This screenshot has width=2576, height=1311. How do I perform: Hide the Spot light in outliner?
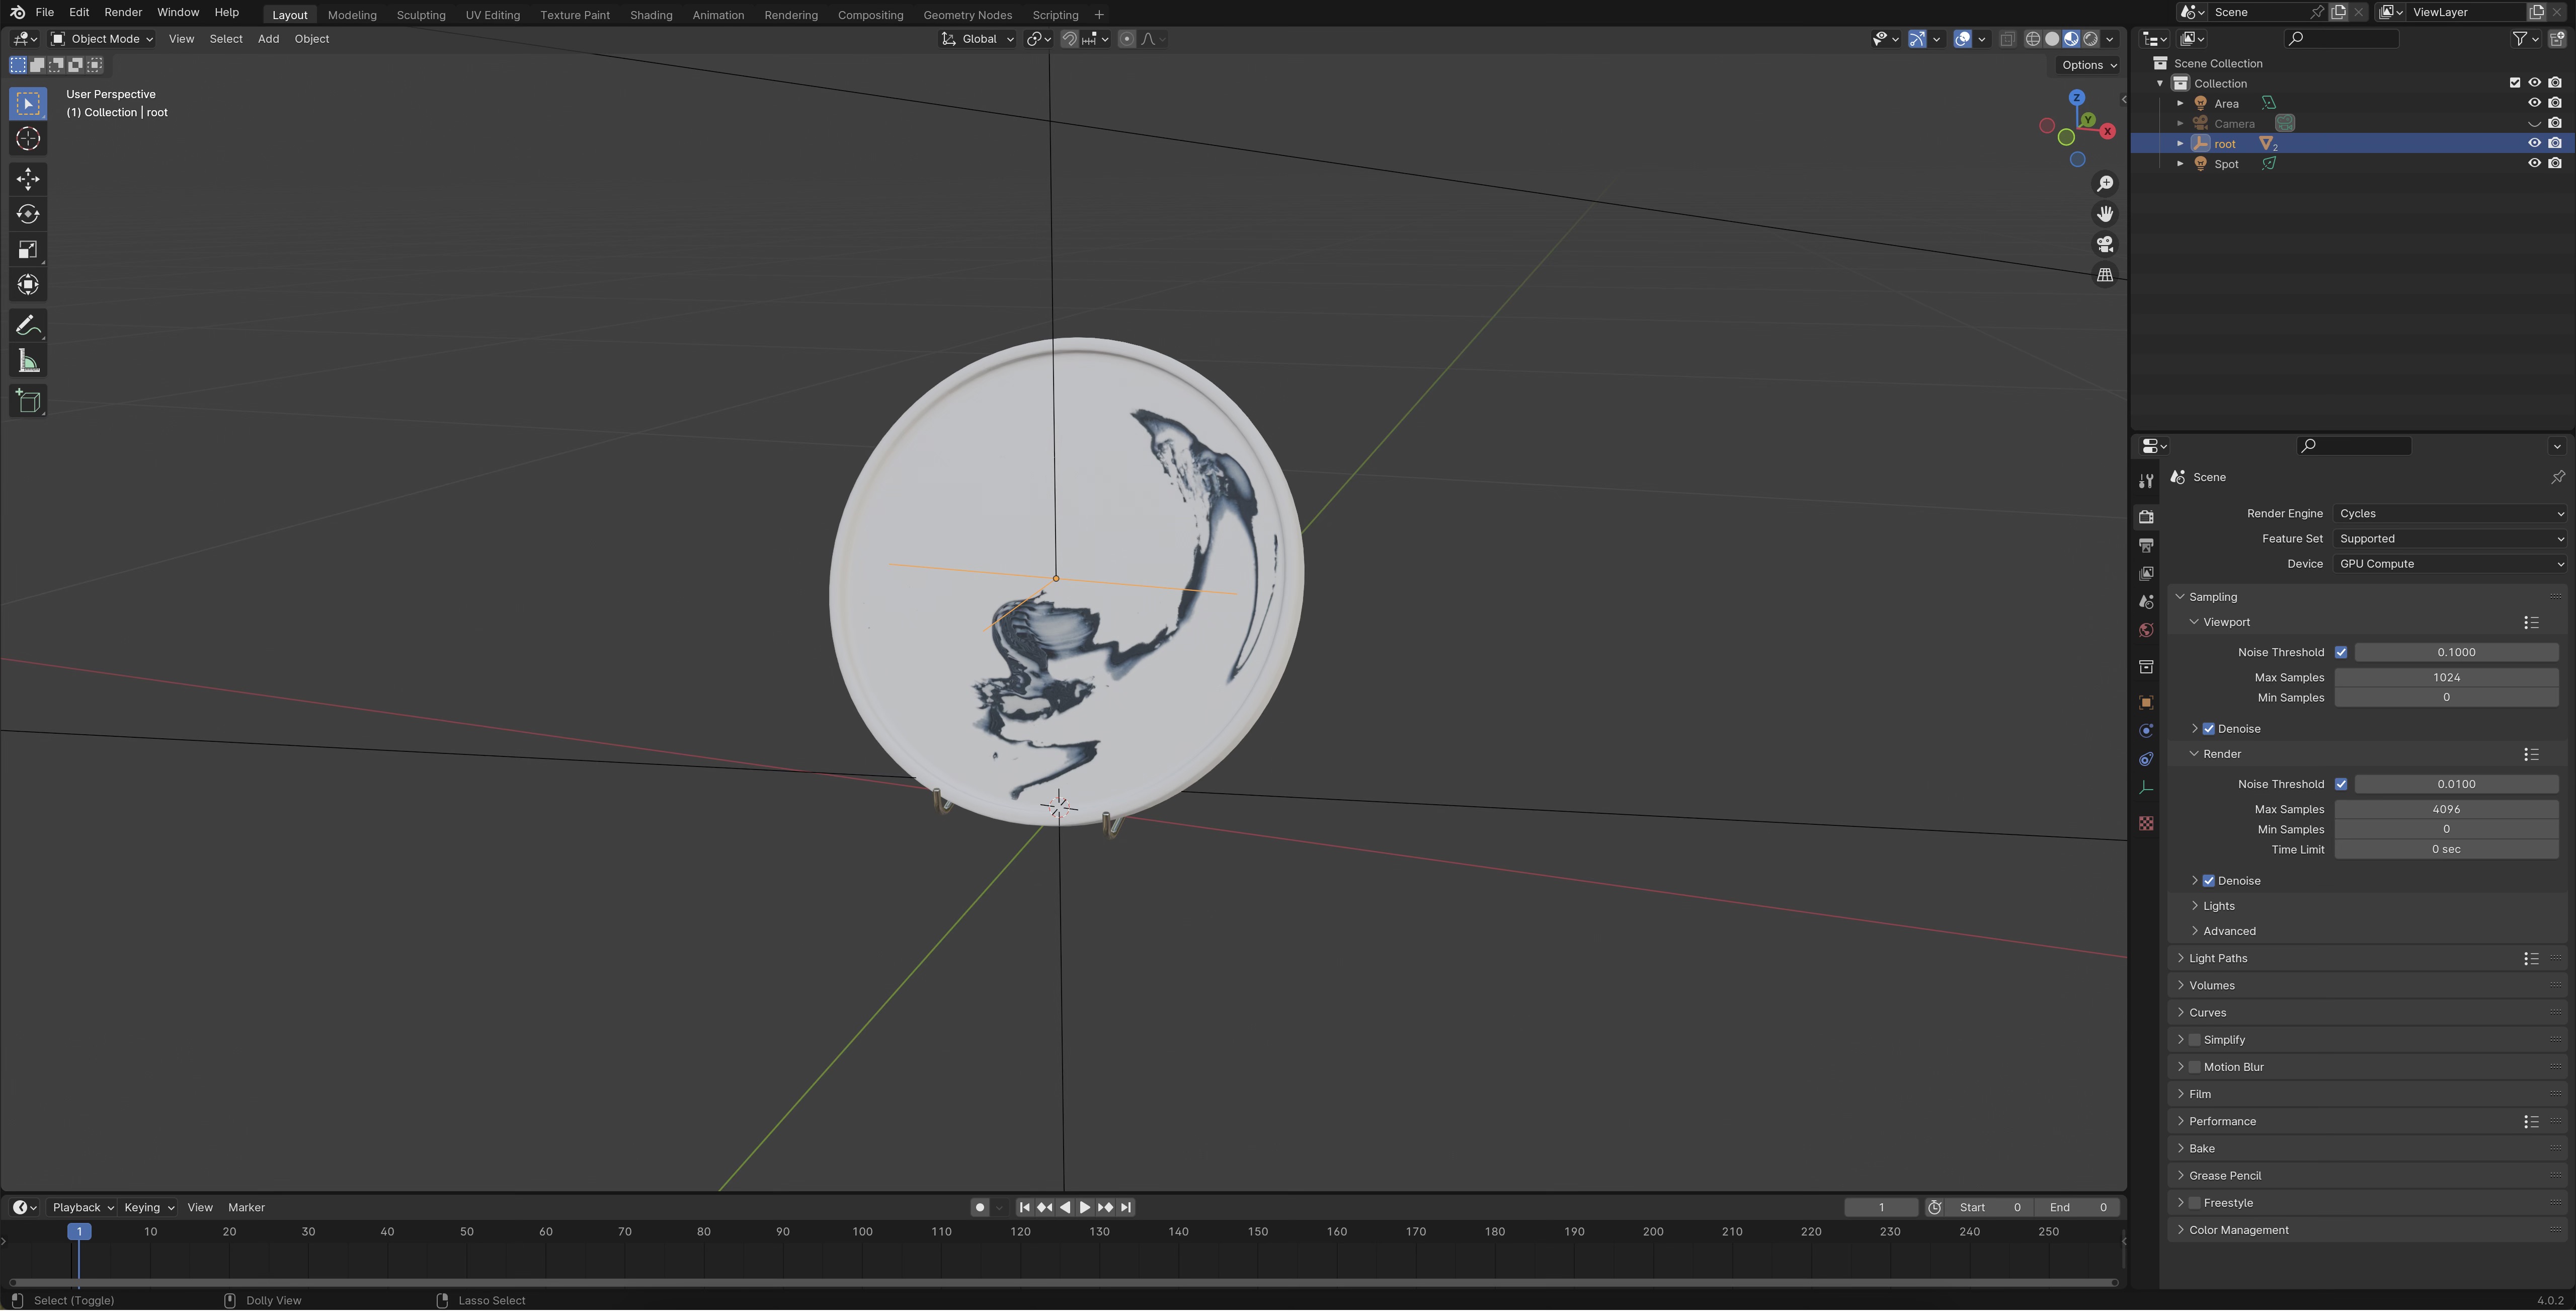click(x=2534, y=163)
